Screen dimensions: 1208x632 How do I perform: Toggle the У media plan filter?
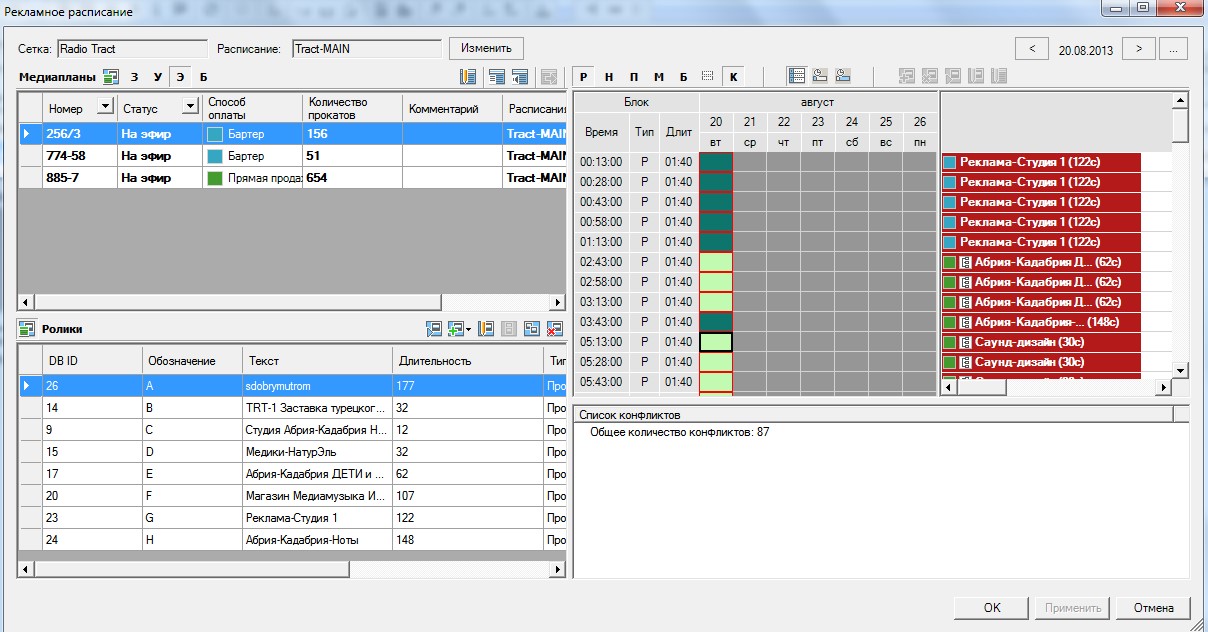pos(157,77)
